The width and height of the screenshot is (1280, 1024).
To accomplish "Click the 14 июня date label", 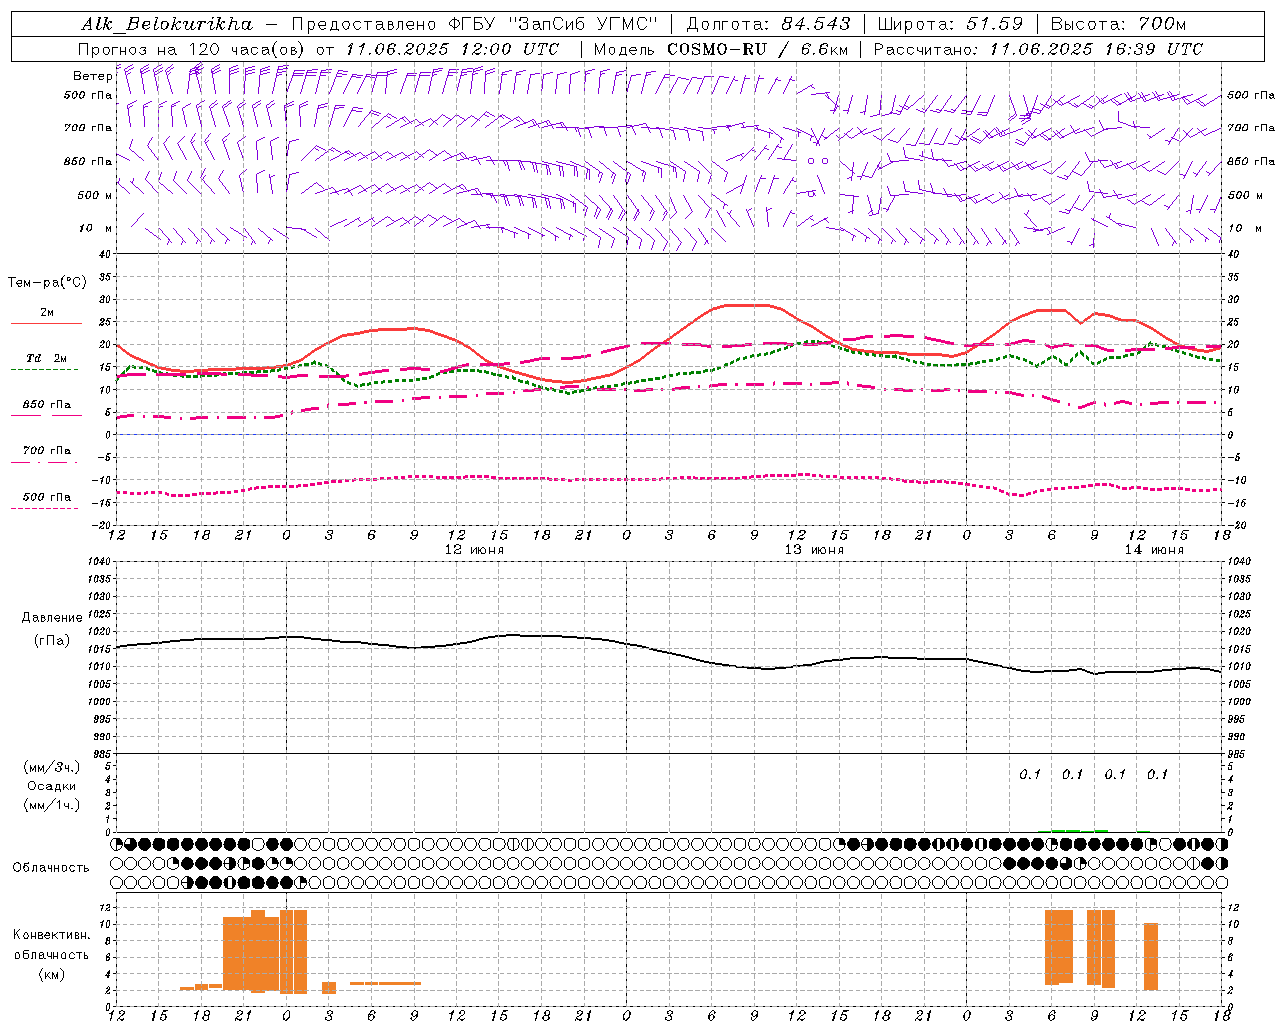I will click(x=1154, y=550).
